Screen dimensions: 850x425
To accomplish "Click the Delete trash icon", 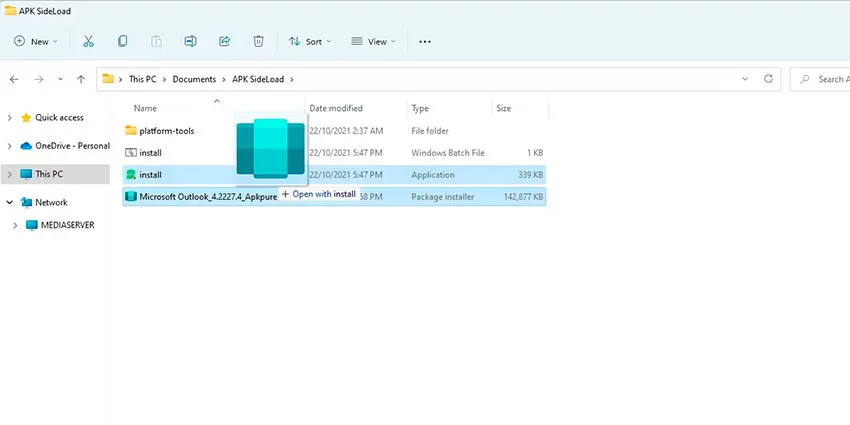I will pyautogui.click(x=259, y=41).
